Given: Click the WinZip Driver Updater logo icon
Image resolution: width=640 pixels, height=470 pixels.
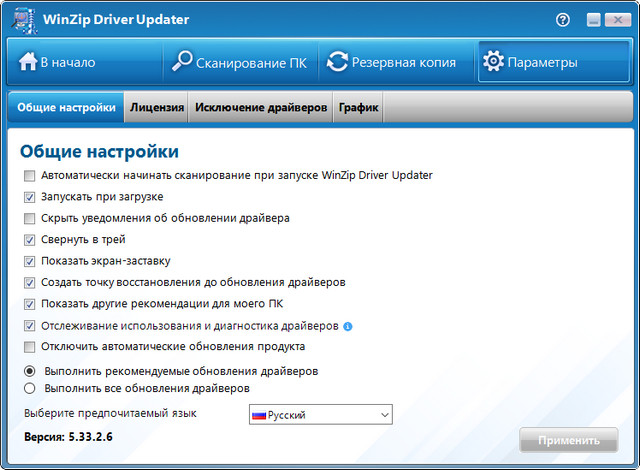Looking at the screenshot, I should [20, 20].
